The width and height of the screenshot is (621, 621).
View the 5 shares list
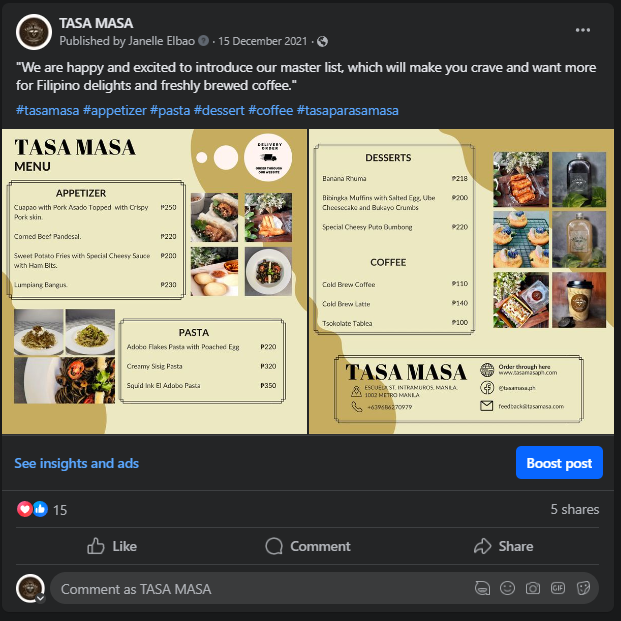[575, 509]
